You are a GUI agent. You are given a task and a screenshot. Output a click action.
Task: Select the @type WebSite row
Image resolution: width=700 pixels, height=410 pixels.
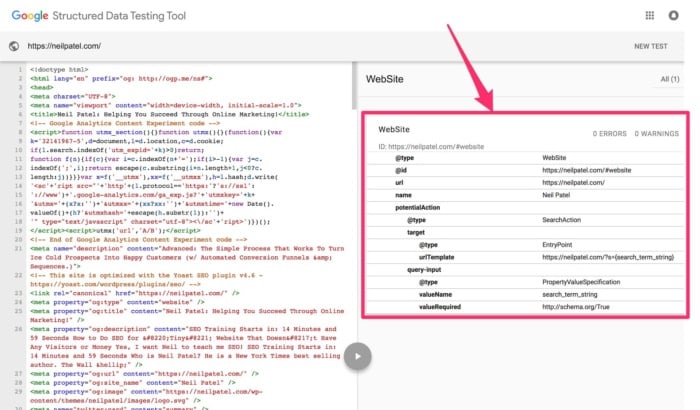click(x=526, y=158)
